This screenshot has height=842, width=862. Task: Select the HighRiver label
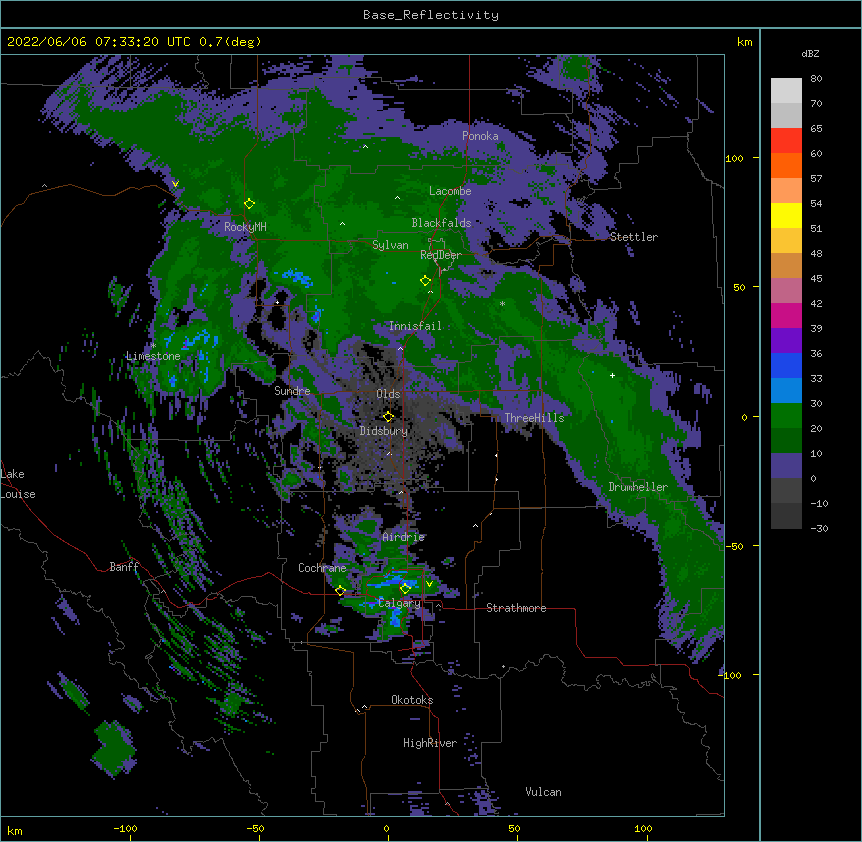click(x=430, y=743)
